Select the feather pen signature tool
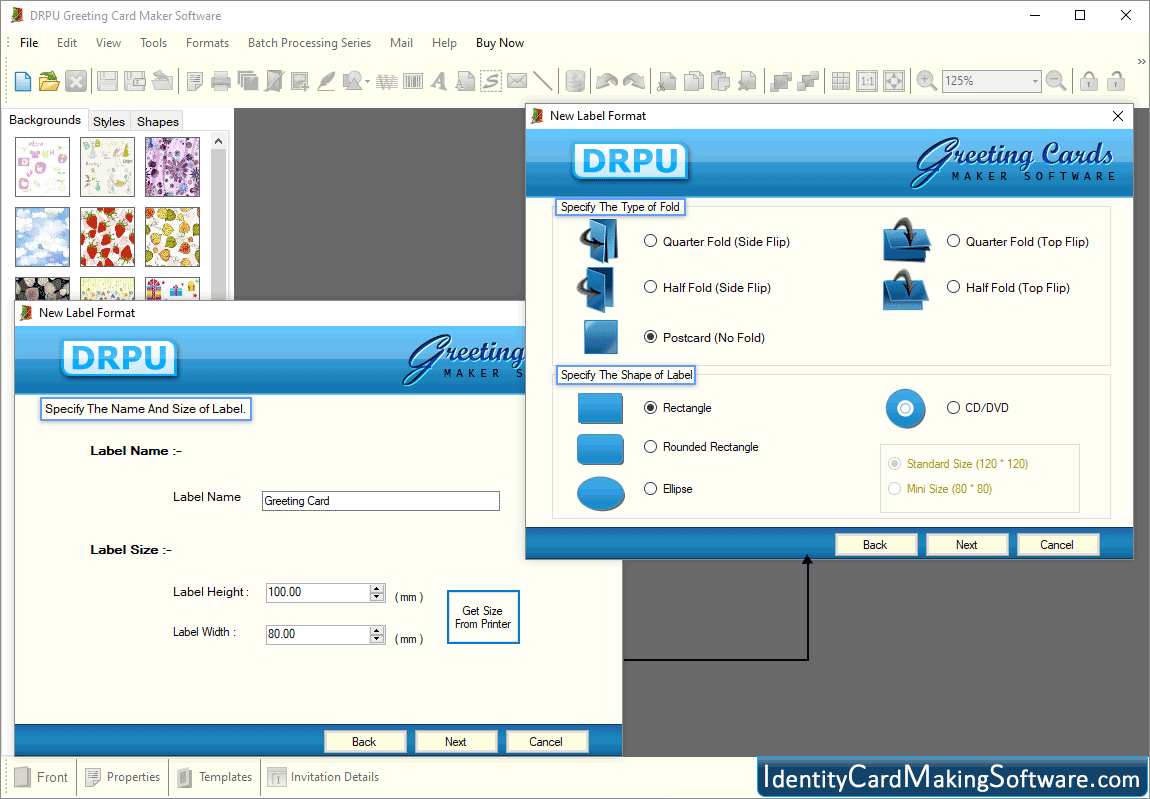Screen dimensions: 1150x799 tap(326, 81)
